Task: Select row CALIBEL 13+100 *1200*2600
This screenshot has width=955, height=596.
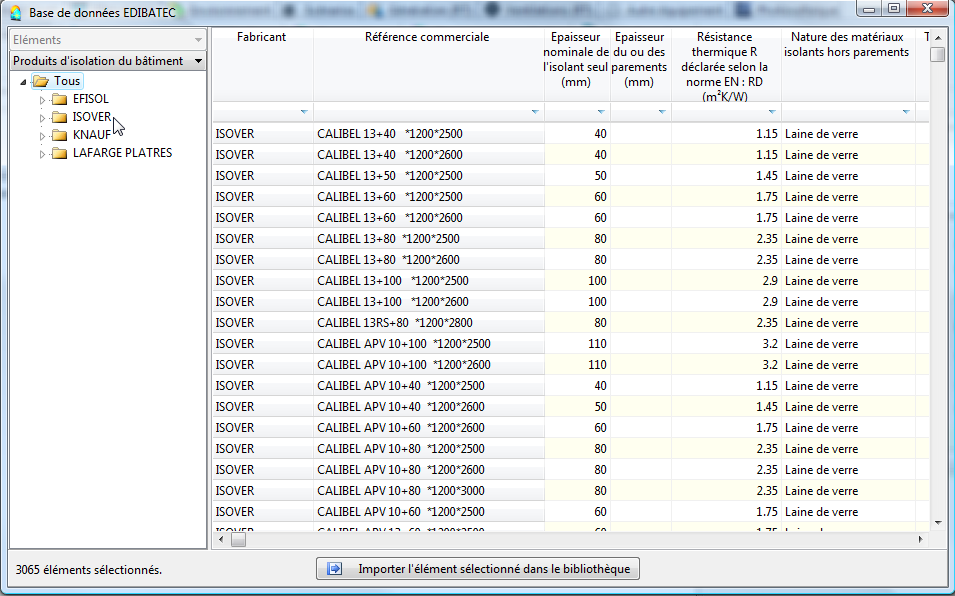Action: [571, 302]
